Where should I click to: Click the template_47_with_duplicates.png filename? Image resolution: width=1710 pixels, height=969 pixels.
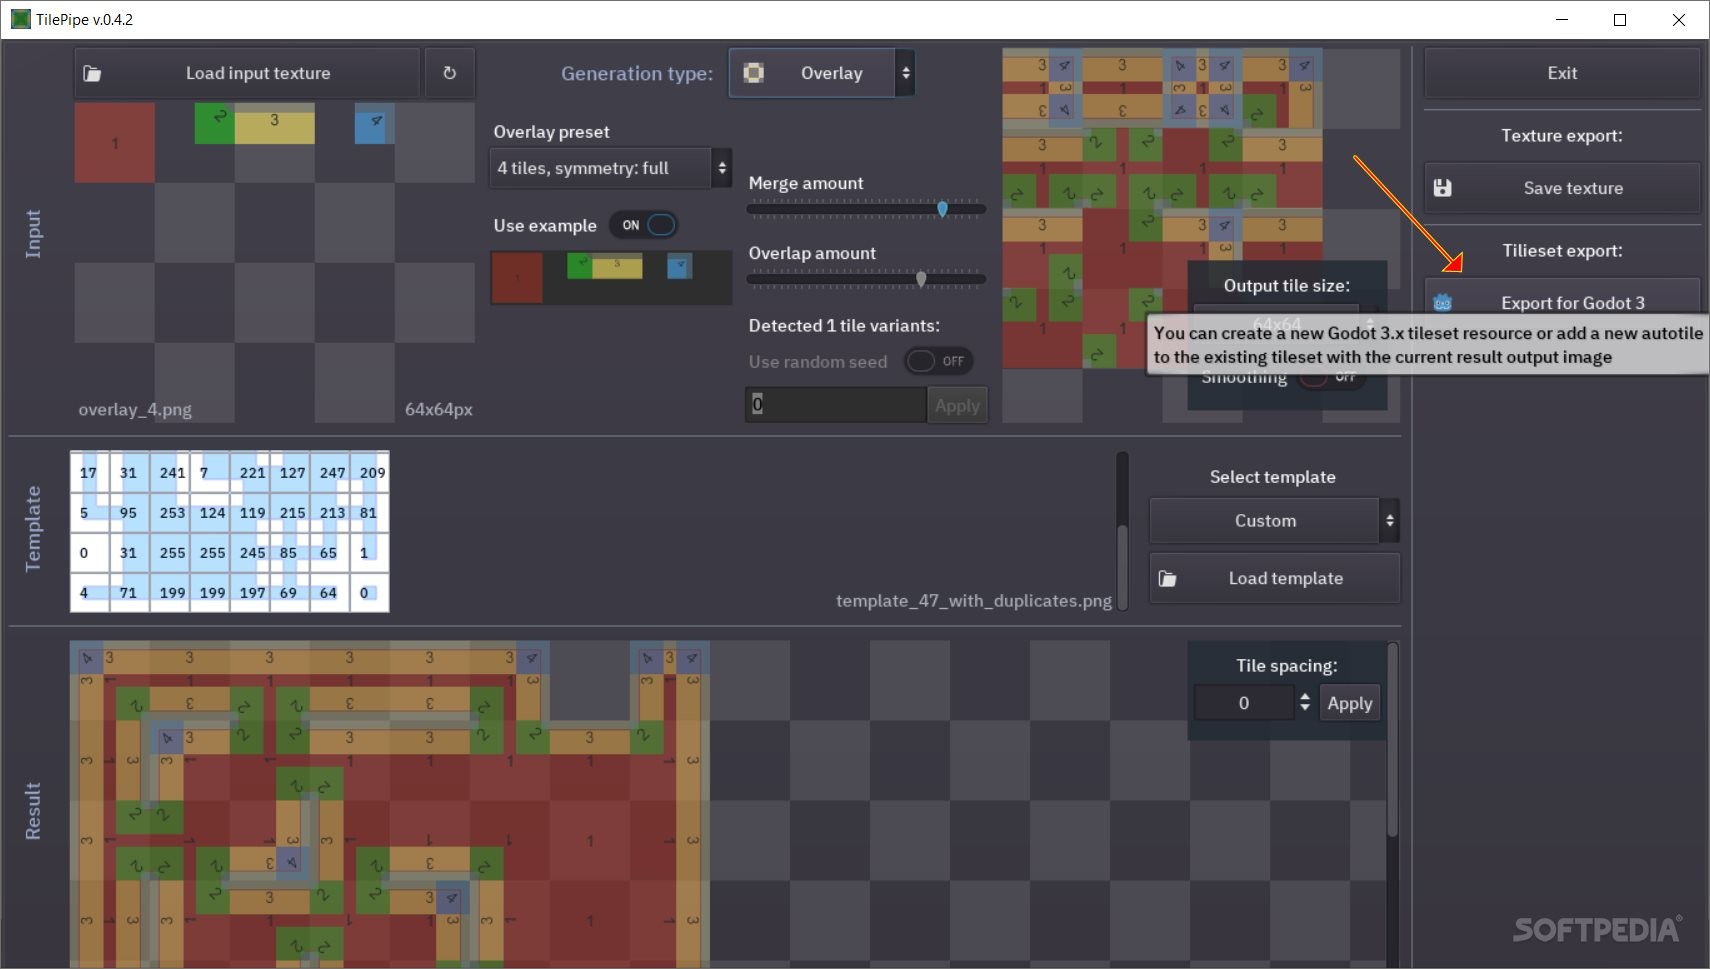coord(974,600)
